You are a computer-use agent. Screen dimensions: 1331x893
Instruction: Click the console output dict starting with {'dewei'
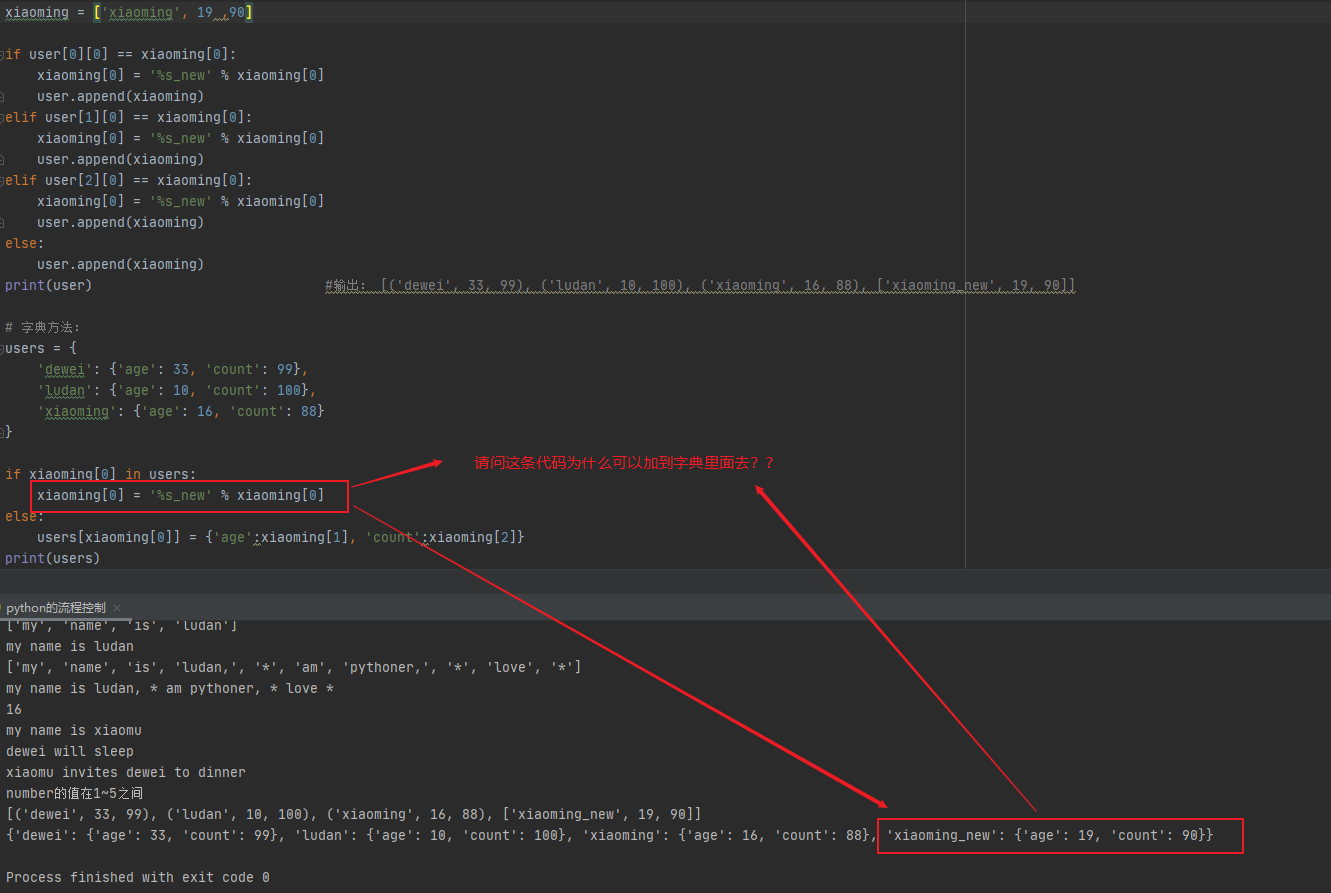(x=610, y=835)
